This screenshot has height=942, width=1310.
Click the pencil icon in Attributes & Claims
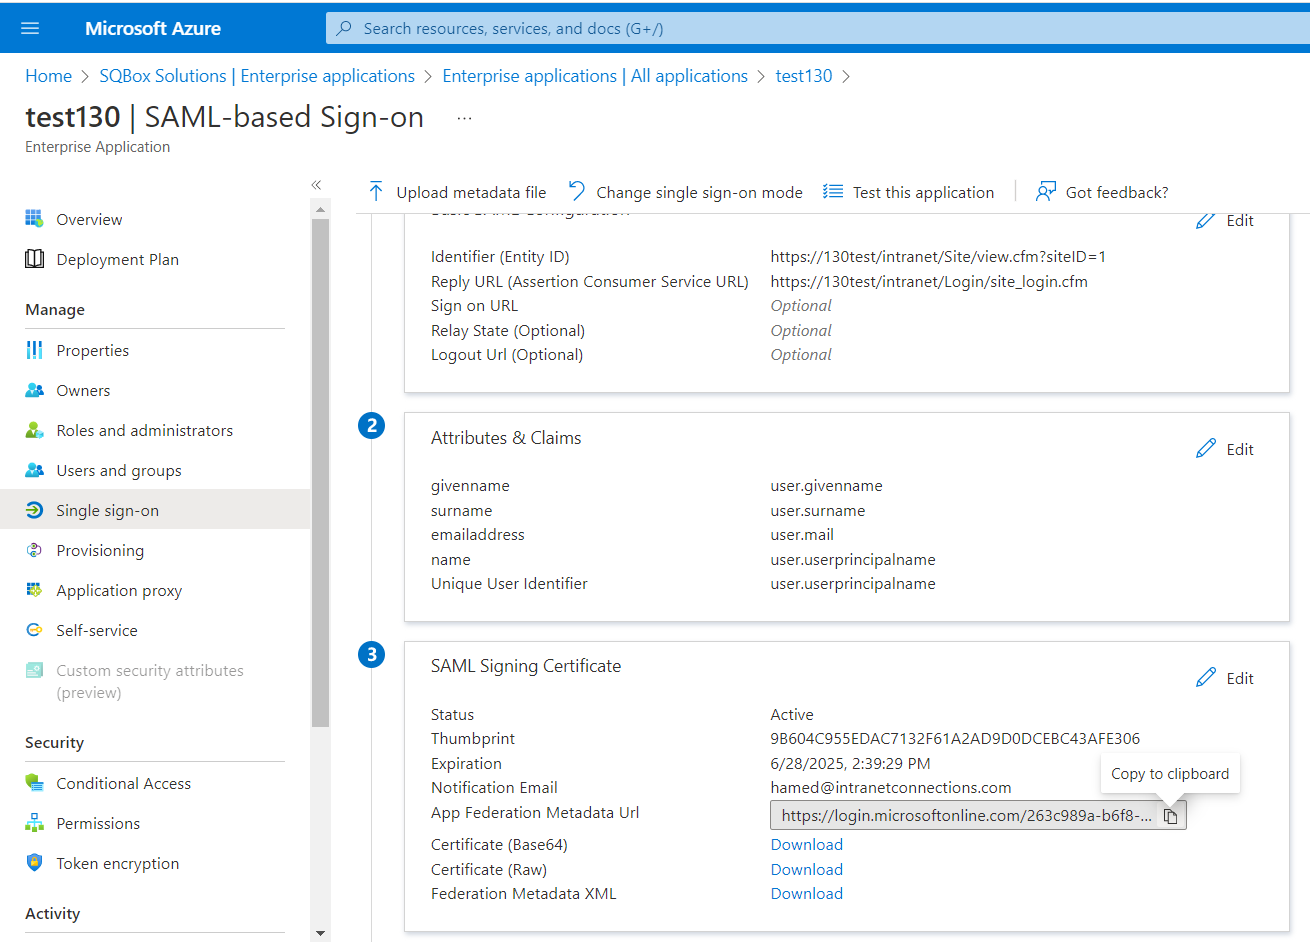1206,448
